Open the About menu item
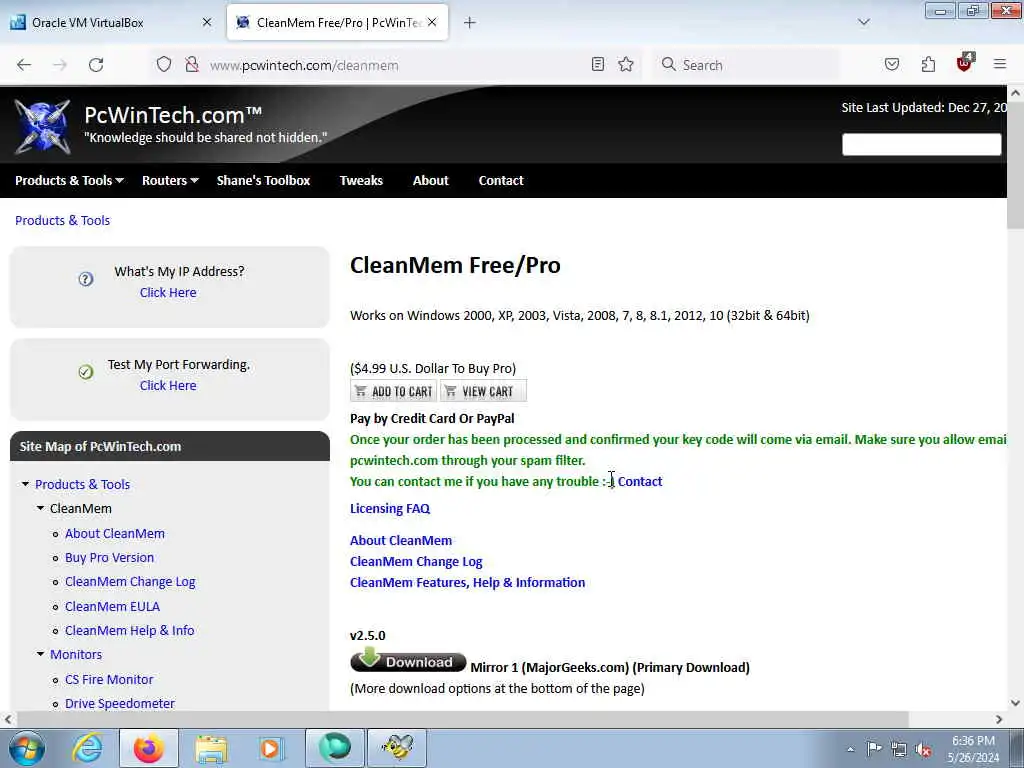Image resolution: width=1024 pixels, height=768 pixels. (x=430, y=180)
